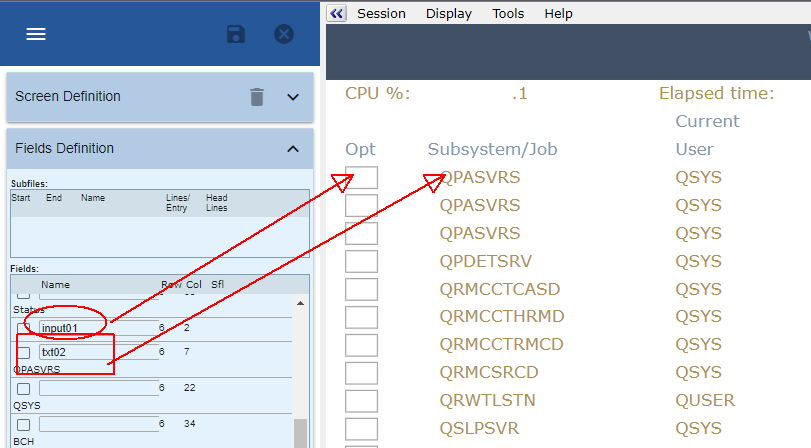Tick the checkbox for the QSYS field row

pos(24,388)
